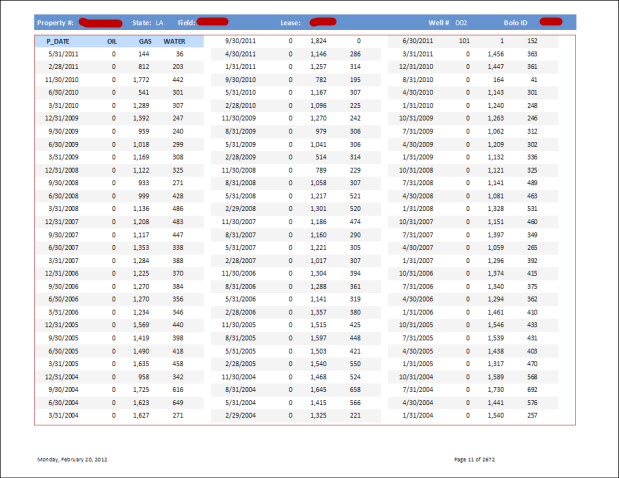Select the 12/31/2009 date cell

tap(62, 118)
